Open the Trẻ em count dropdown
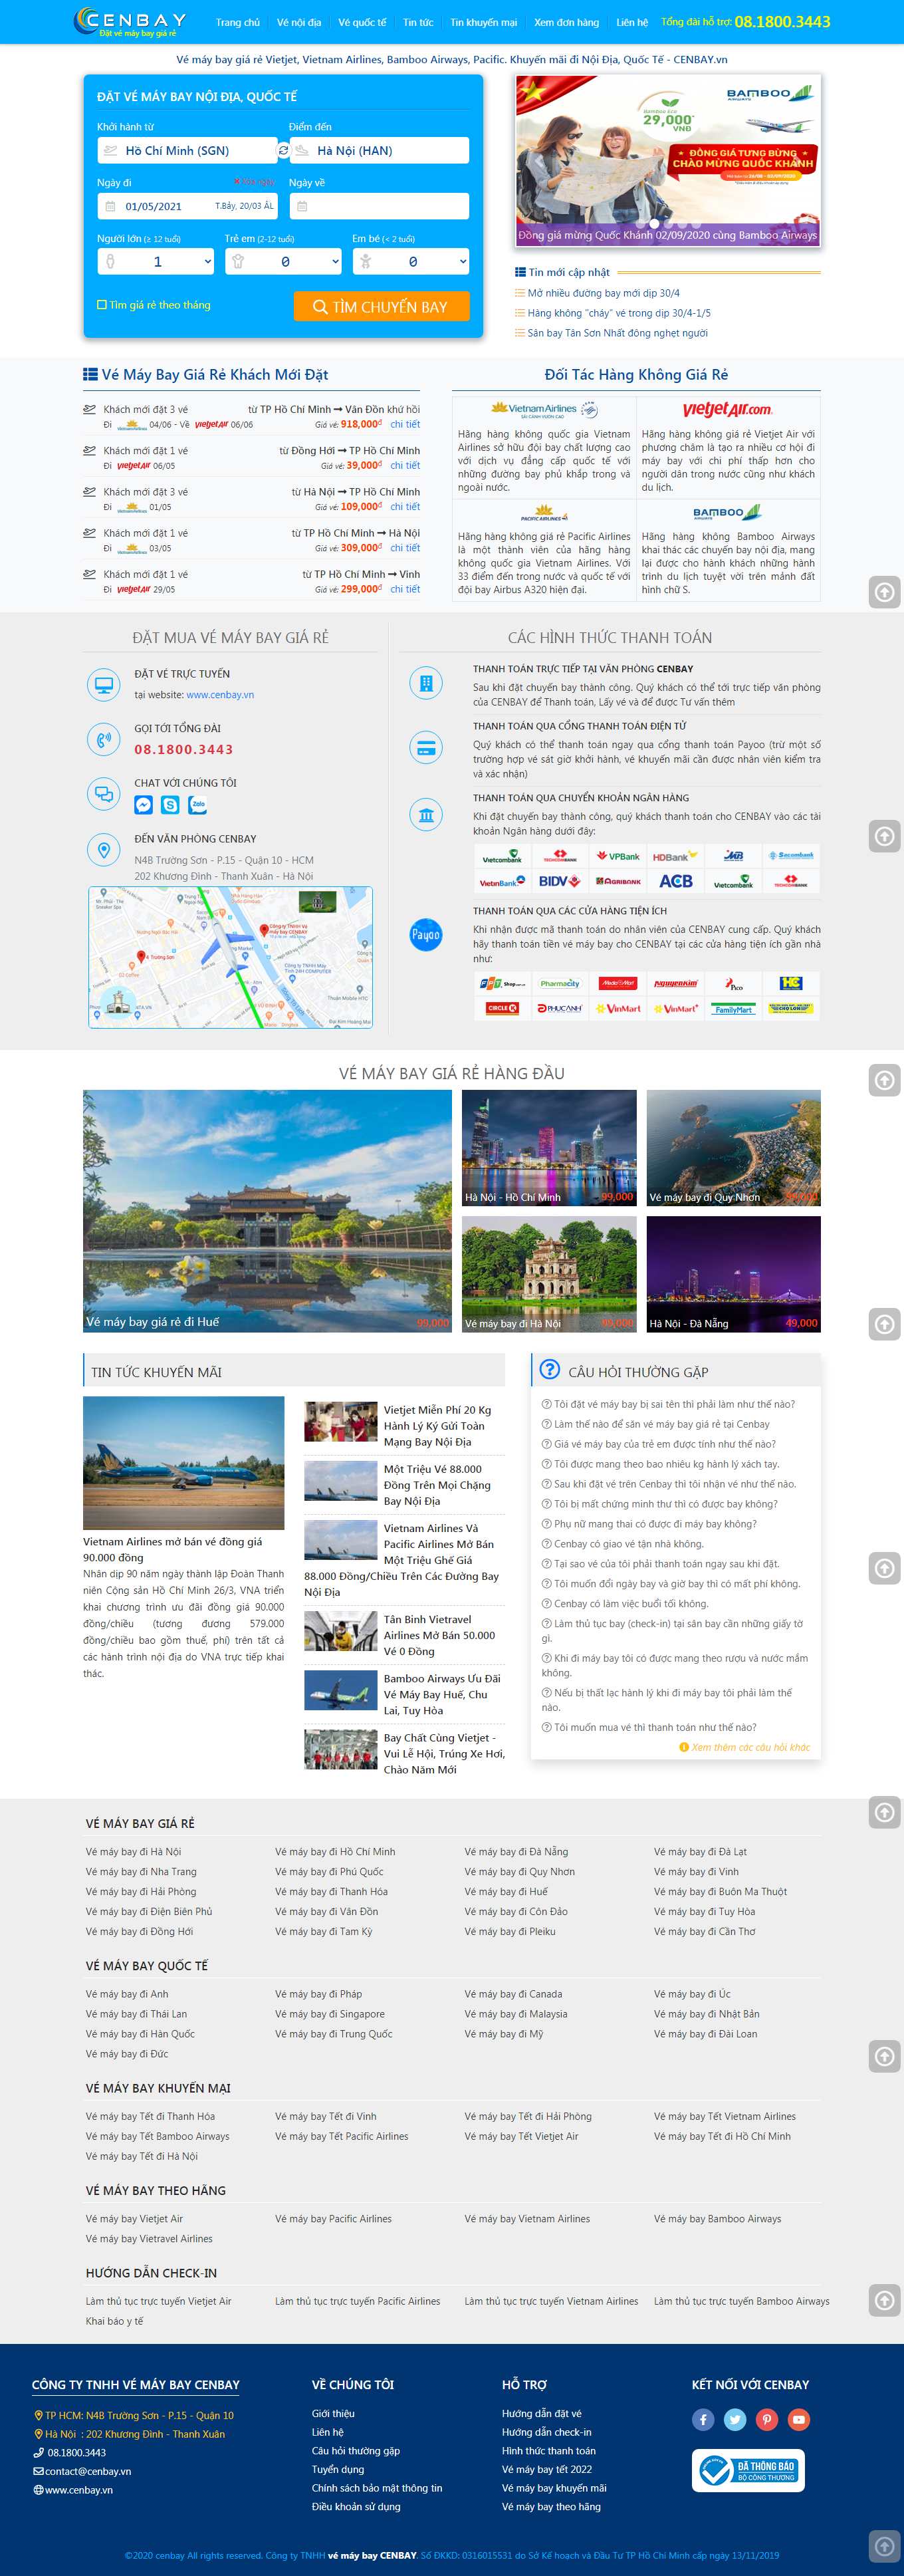 [x=284, y=262]
